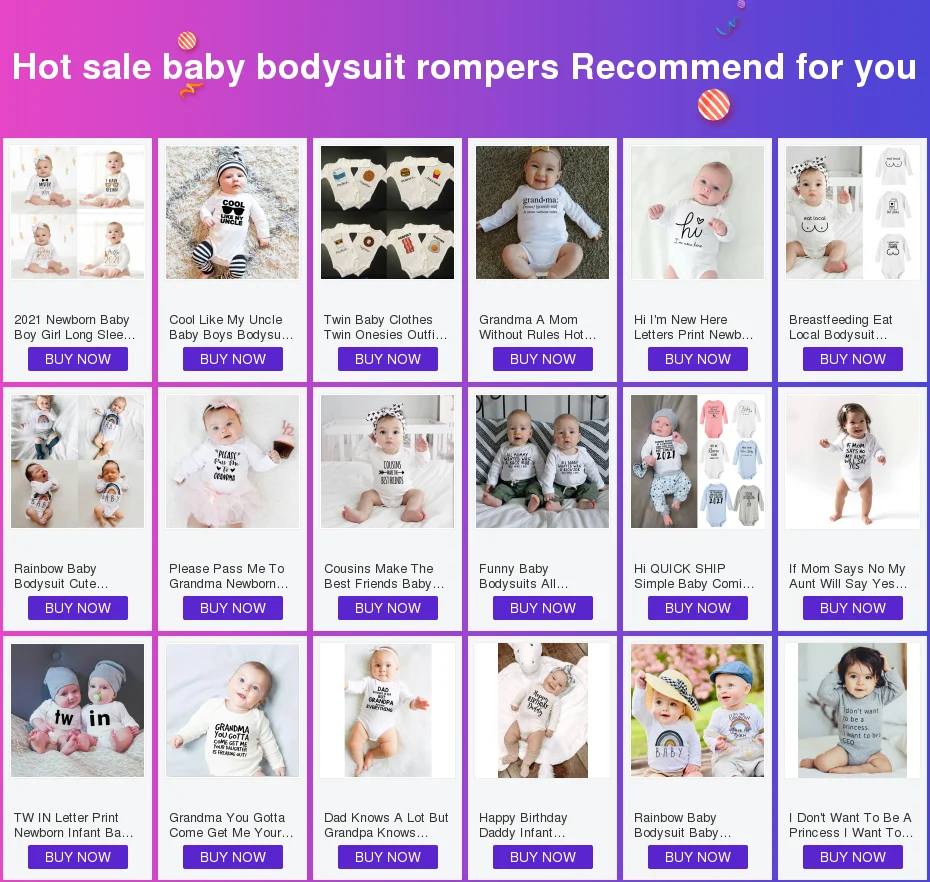Image resolution: width=930 pixels, height=882 pixels.
Task: Open the Dad Knows A Lot title link
Action: point(386,825)
